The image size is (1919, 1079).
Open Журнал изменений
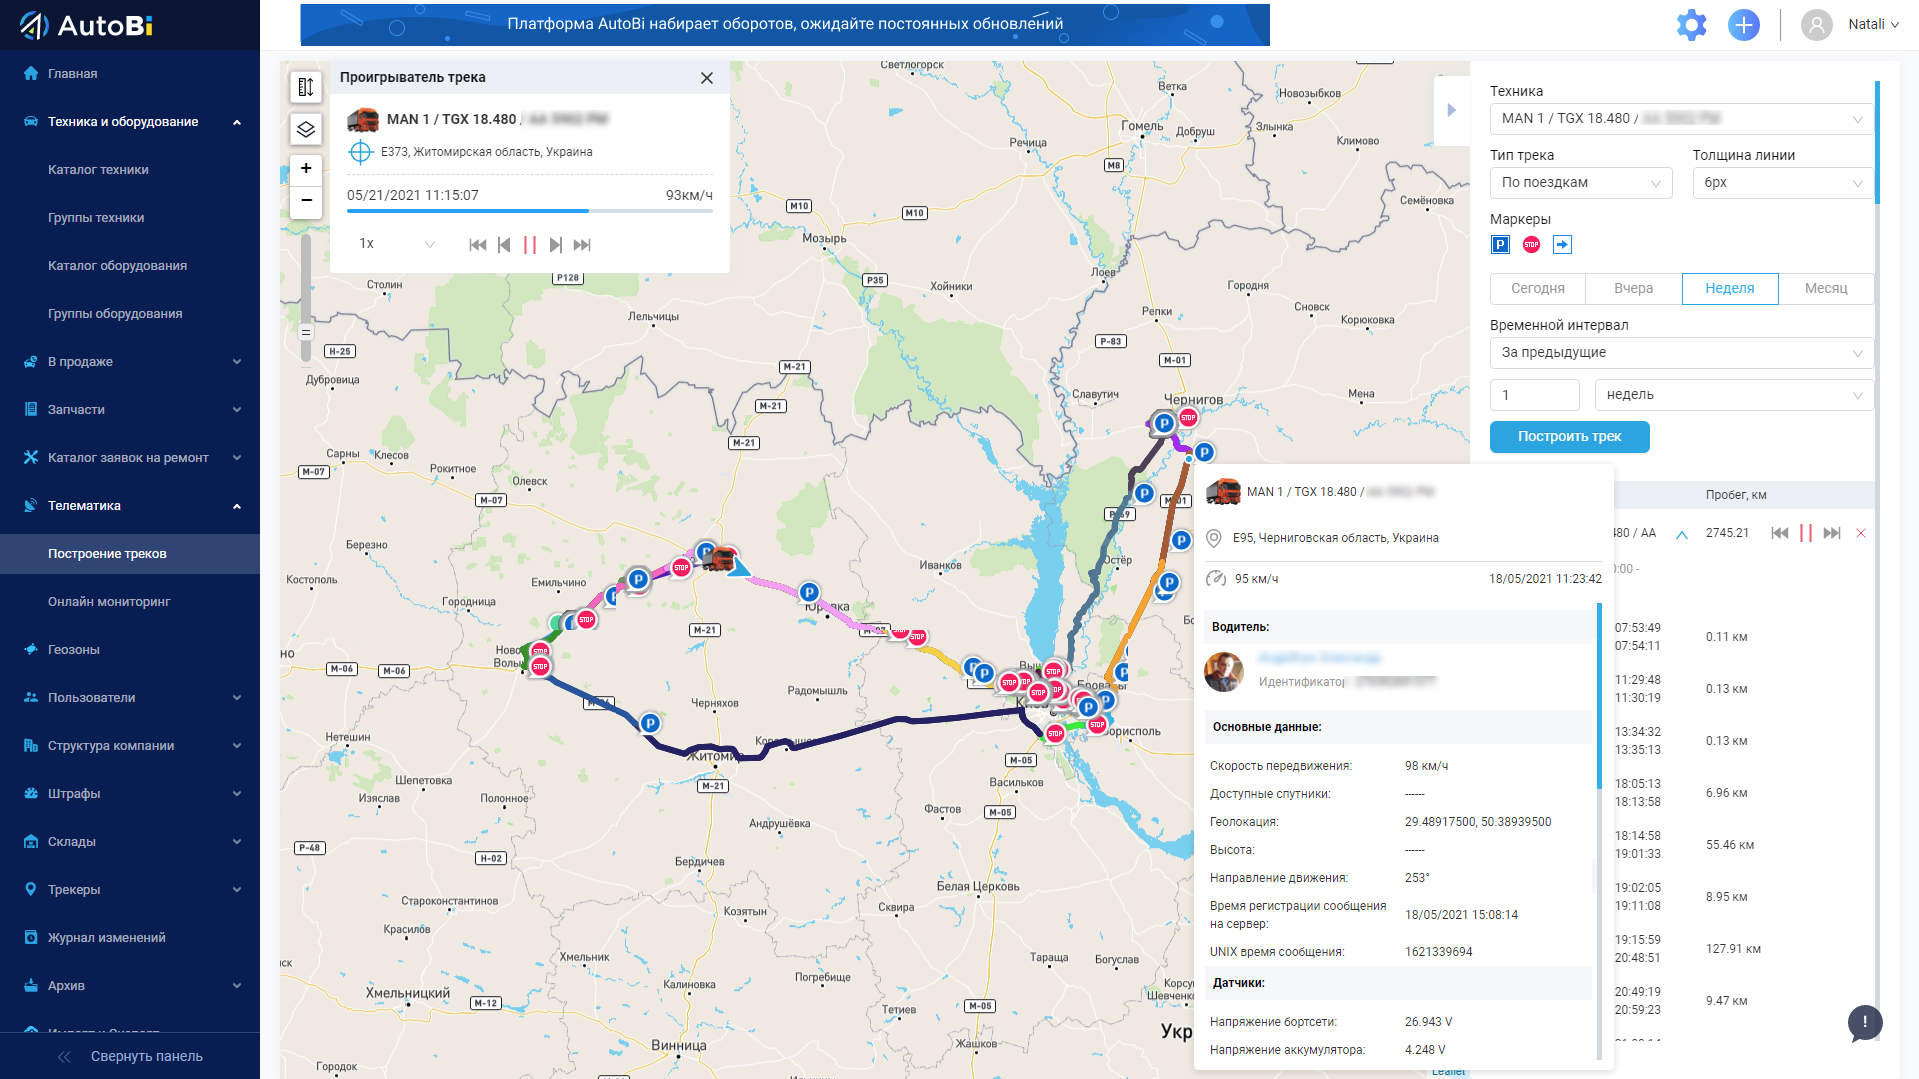tap(130, 938)
